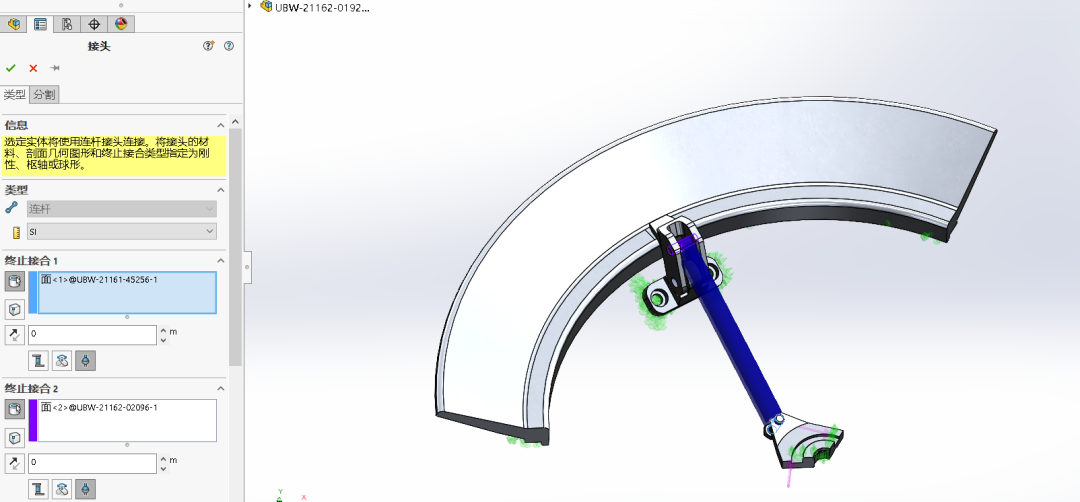This screenshot has width=1080, height=502.
Task: Collapse the 终止接合 1 section
Action: pos(220,261)
